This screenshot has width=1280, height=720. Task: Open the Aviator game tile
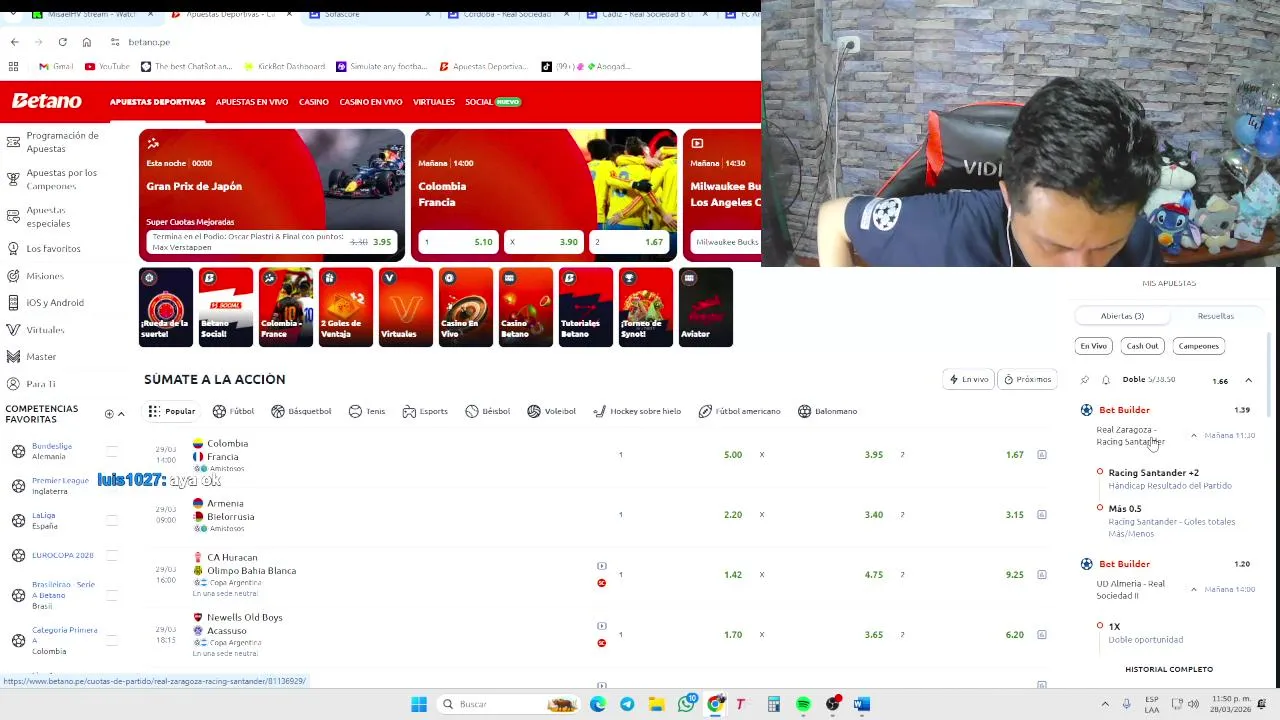pos(705,307)
